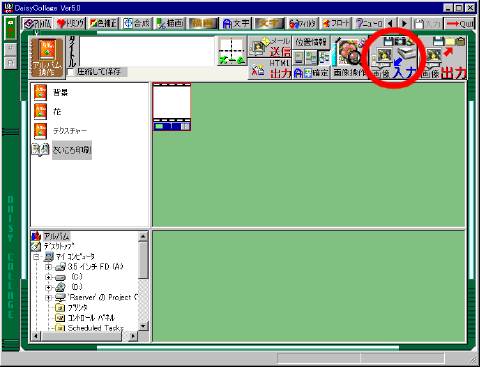The height and width of the screenshot is (367, 480).
Task: Switch to the トリミング tab
Action: [71, 24]
